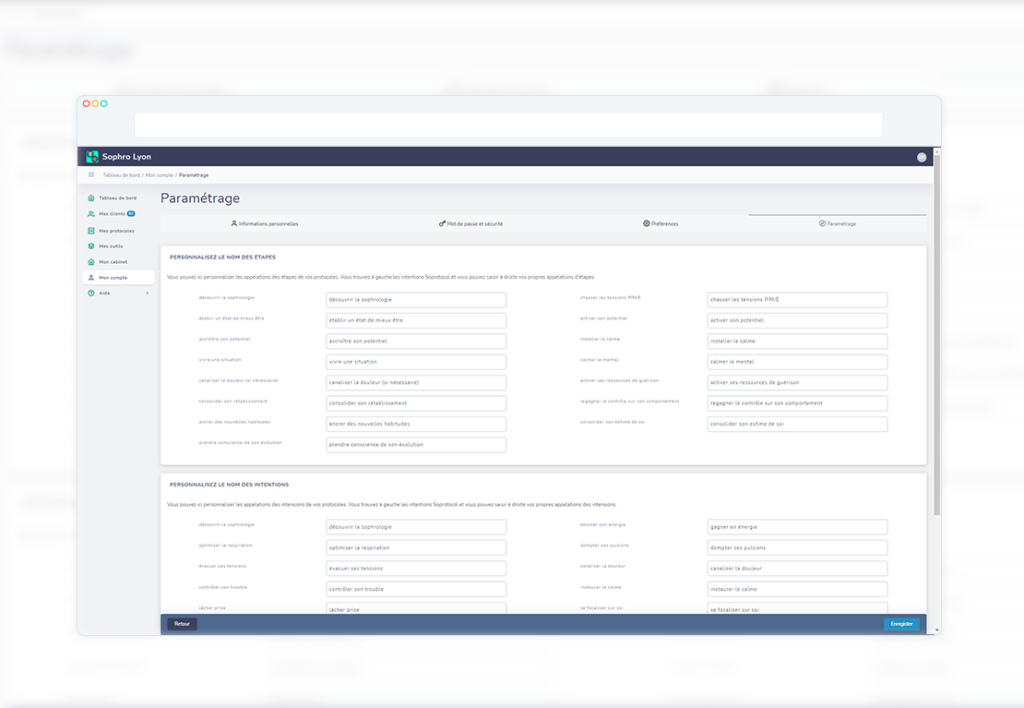Select Mes outils in the sidebar
The image size is (1024, 708).
(x=111, y=246)
